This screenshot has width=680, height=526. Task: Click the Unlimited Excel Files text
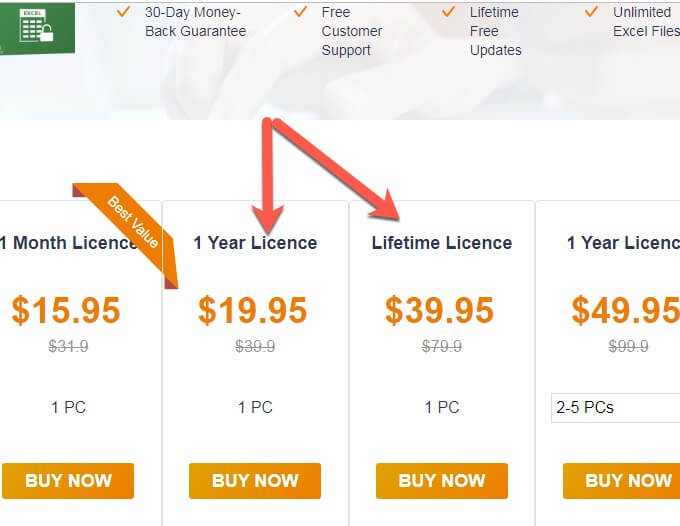pyautogui.click(x=645, y=21)
